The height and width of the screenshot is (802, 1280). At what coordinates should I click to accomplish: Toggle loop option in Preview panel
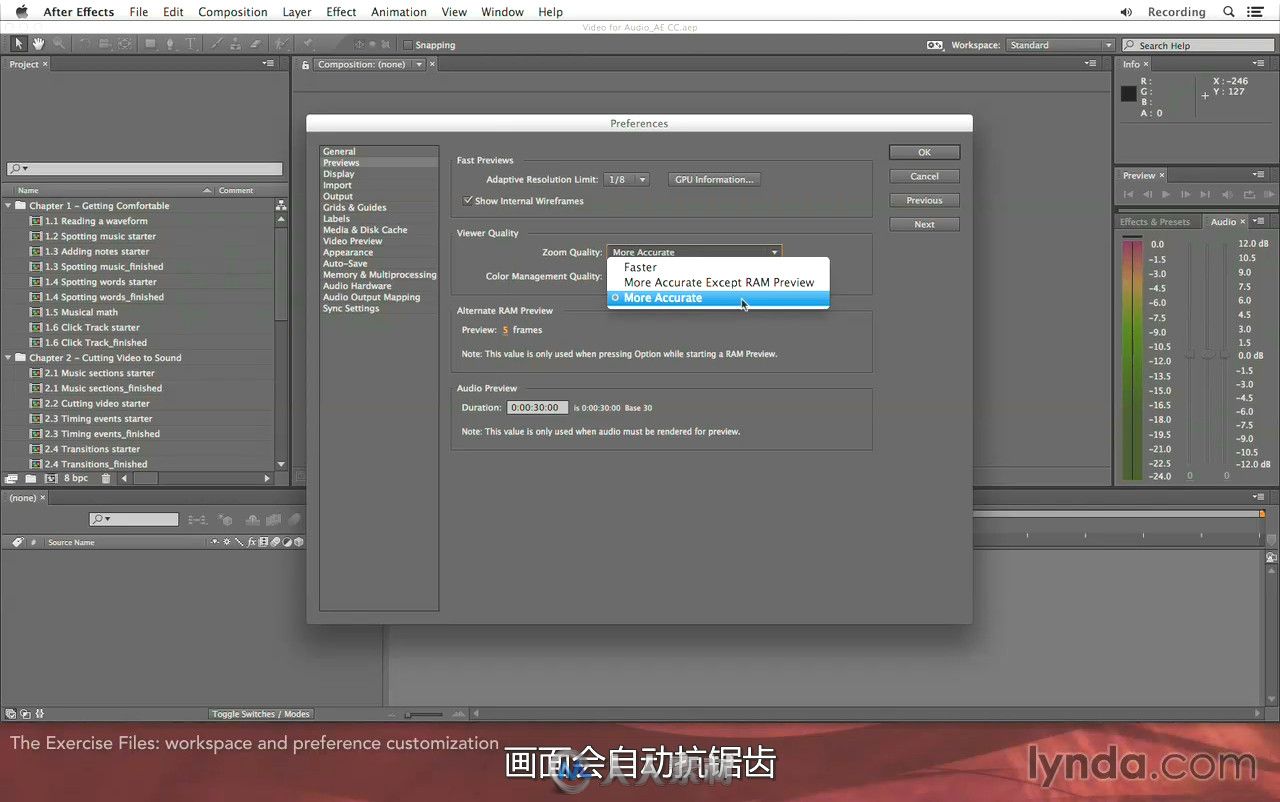tap(1249, 194)
